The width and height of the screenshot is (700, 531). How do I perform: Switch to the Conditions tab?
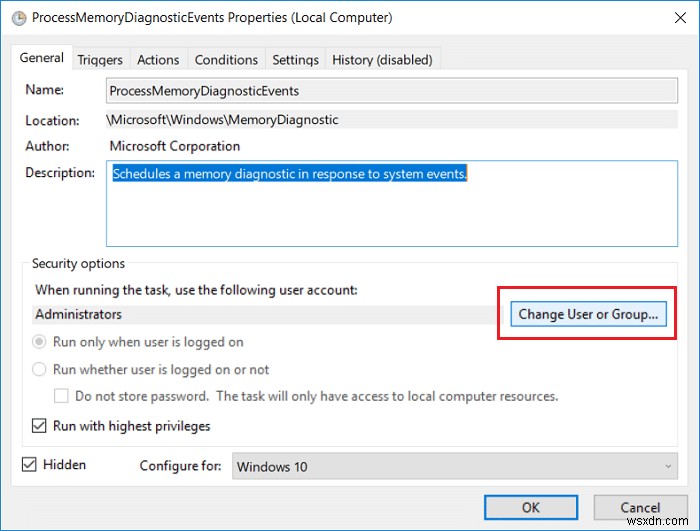click(x=226, y=60)
